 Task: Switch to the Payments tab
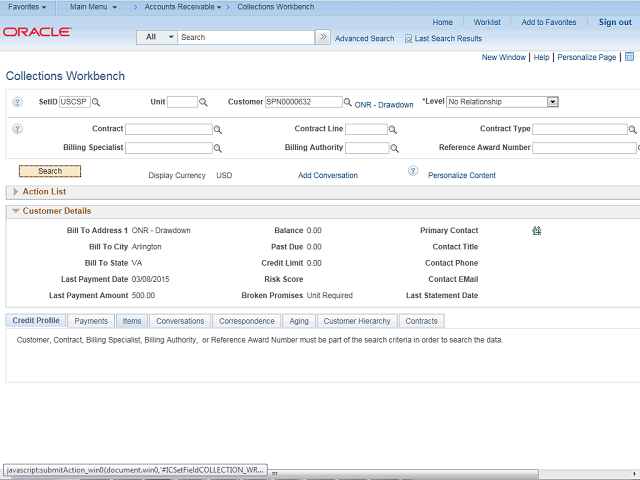tap(91, 321)
